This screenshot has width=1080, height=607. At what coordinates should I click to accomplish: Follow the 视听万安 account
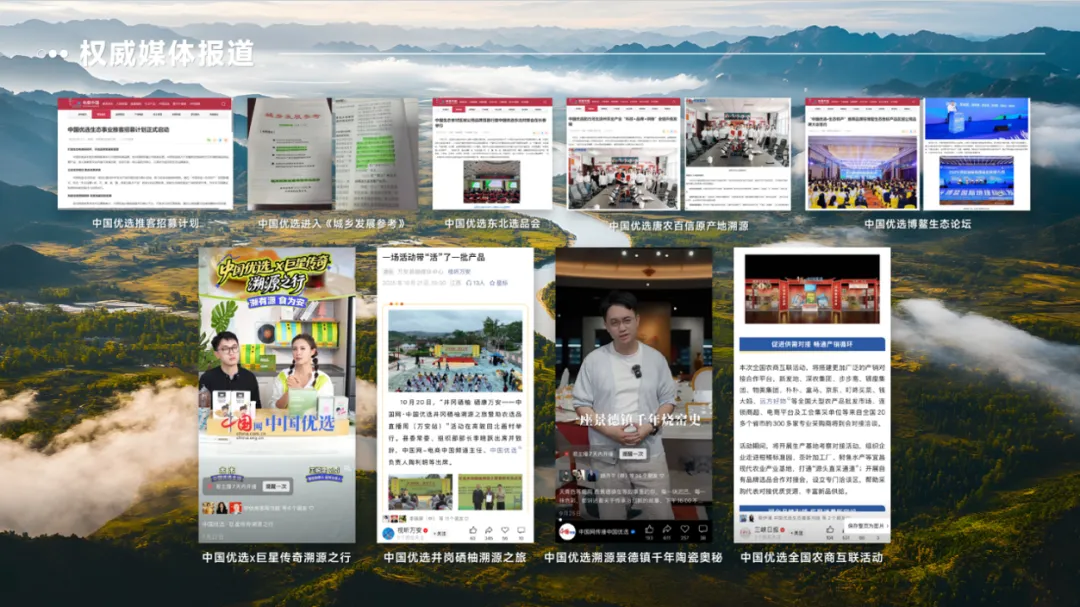click(439, 533)
